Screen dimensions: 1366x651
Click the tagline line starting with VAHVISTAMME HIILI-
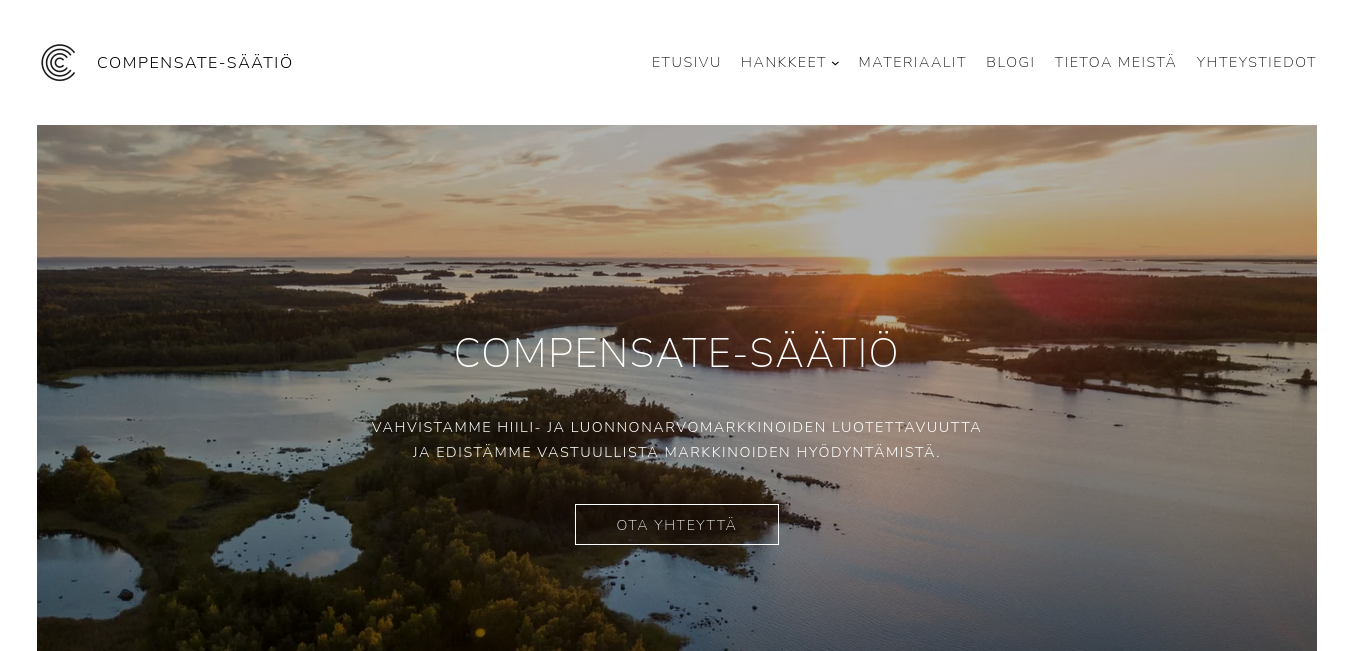[677, 427]
